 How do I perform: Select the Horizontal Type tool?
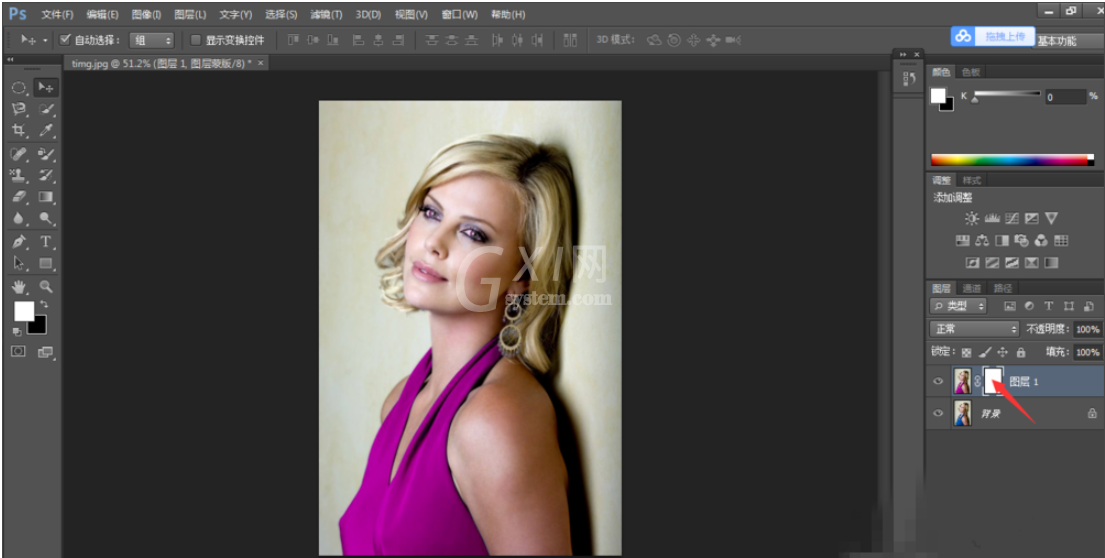pyautogui.click(x=46, y=242)
